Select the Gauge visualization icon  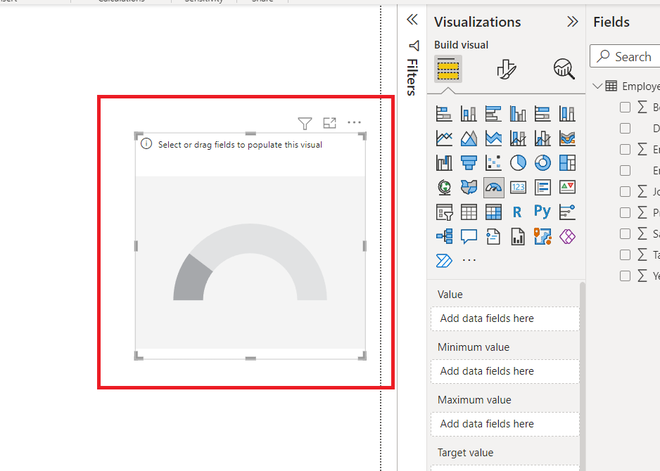pyautogui.click(x=494, y=187)
